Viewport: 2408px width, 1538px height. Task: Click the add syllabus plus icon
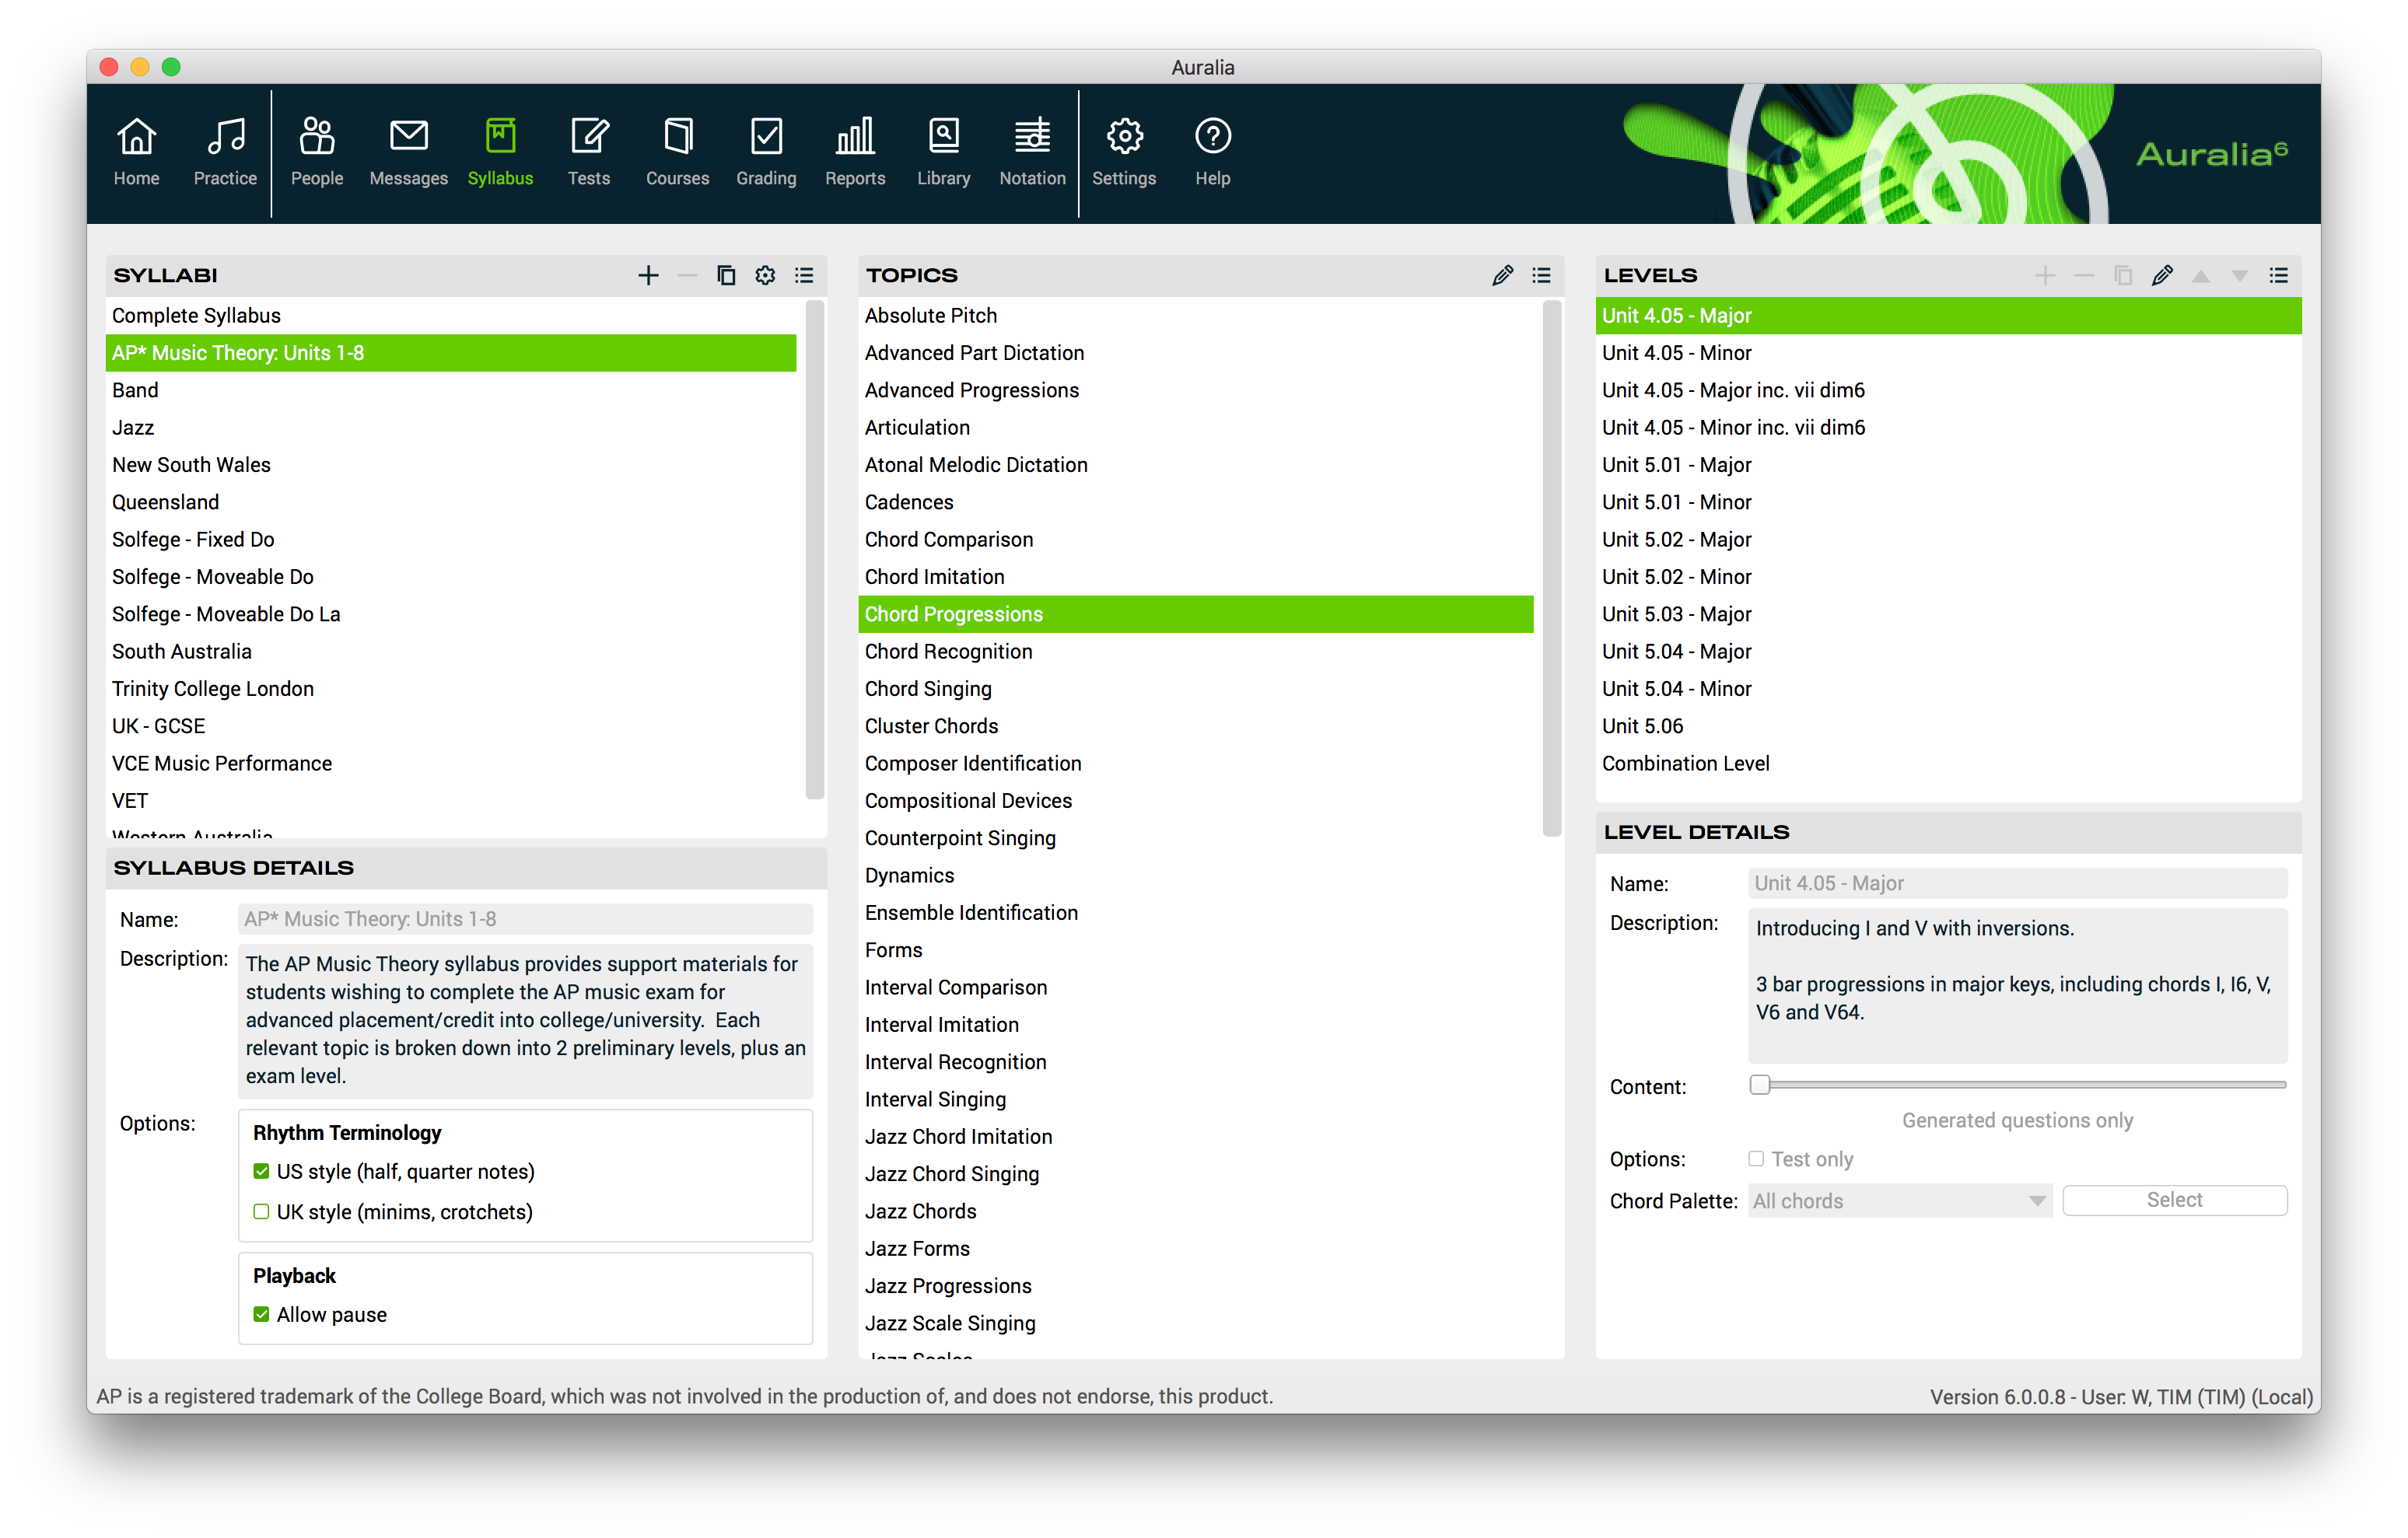[x=648, y=275]
